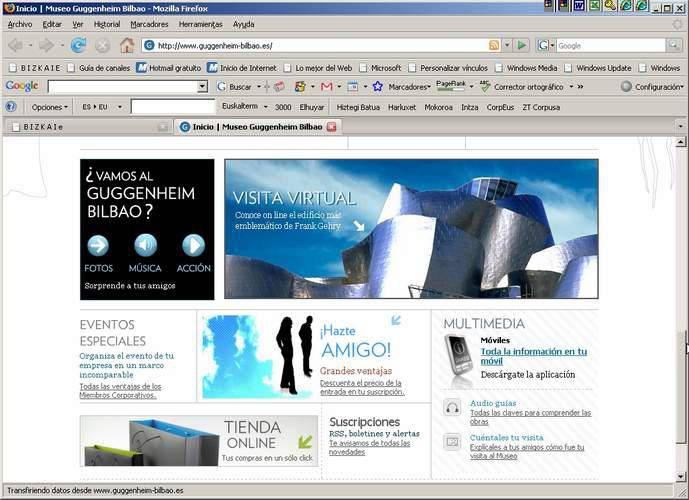Open the address bar history dropdown
The height and width of the screenshot is (500, 689).
click(x=508, y=45)
